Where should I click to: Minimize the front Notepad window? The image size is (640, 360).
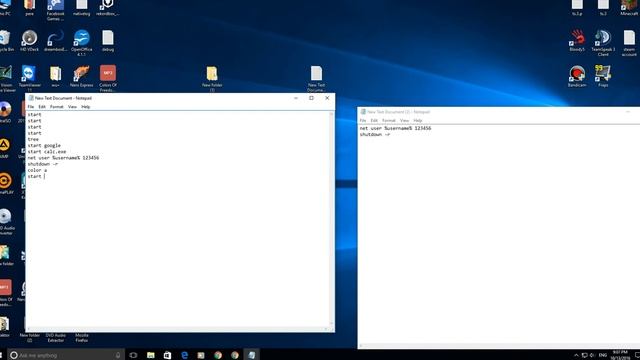coord(296,98)
